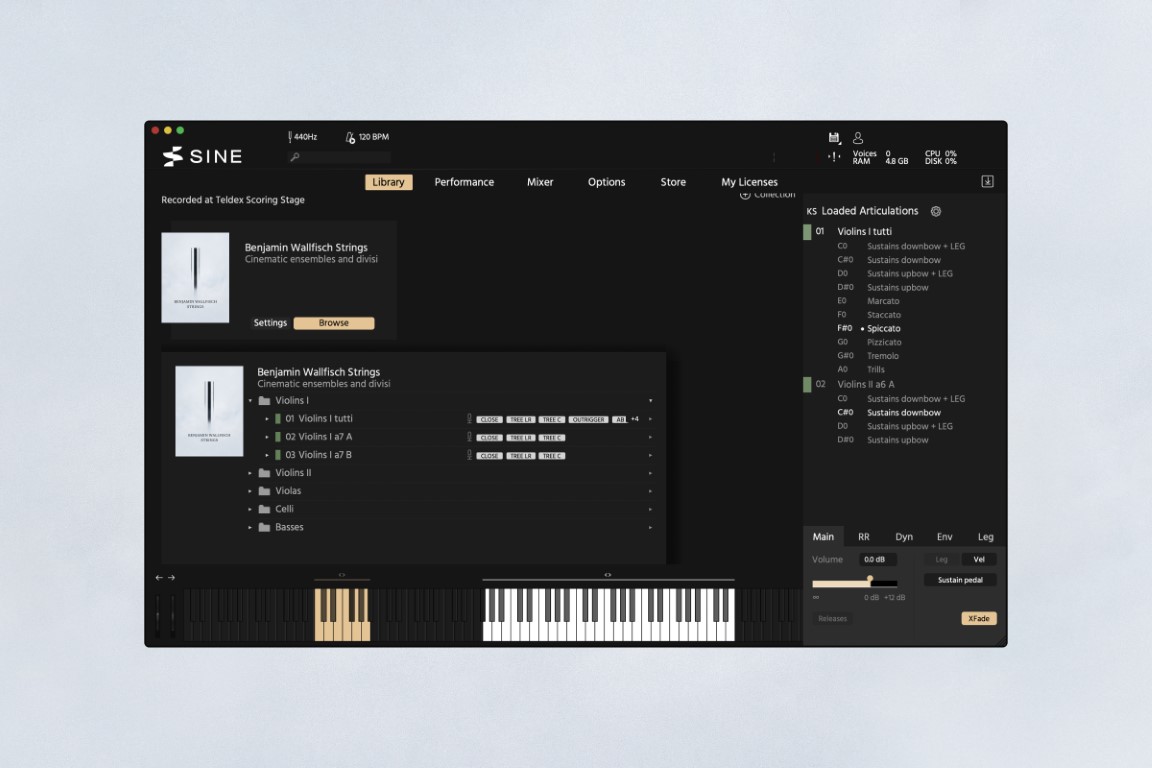Image resolution: width=1152 pixels, height=768 pixels.
Task: Open the Env tab in articulation settings
Action: click(x=944, y=536)
